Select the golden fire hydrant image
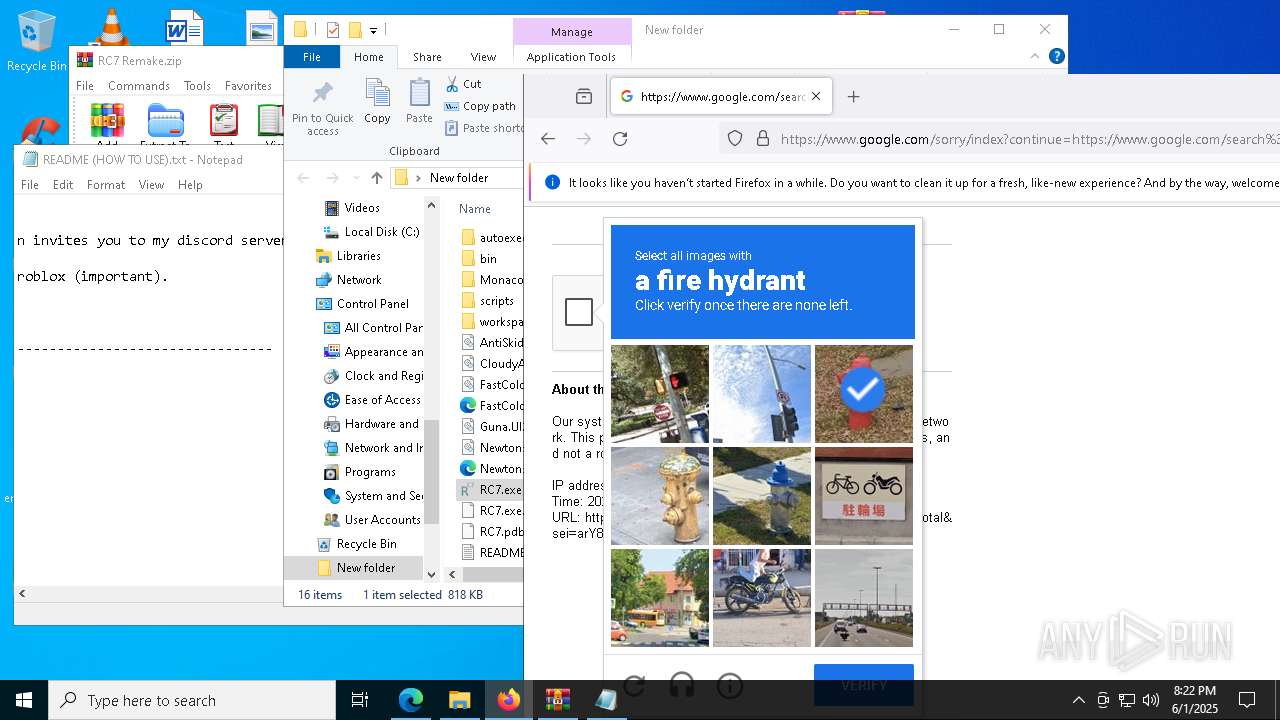Viewport: 1280px width, 720px height. point(660,496)
